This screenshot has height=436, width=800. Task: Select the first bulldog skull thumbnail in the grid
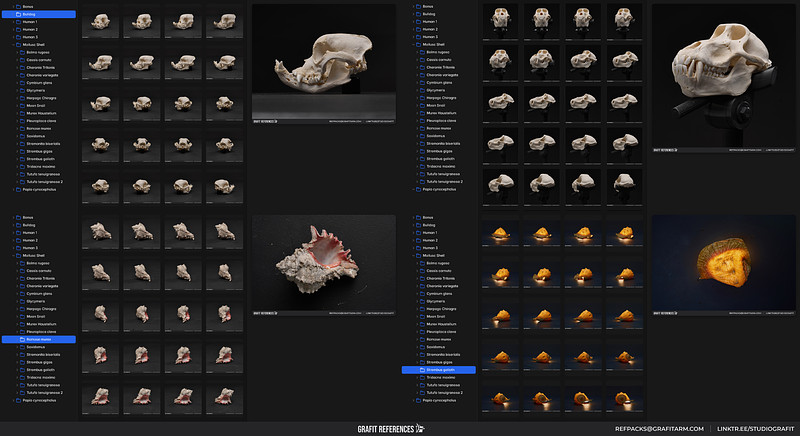click(101, 22)
